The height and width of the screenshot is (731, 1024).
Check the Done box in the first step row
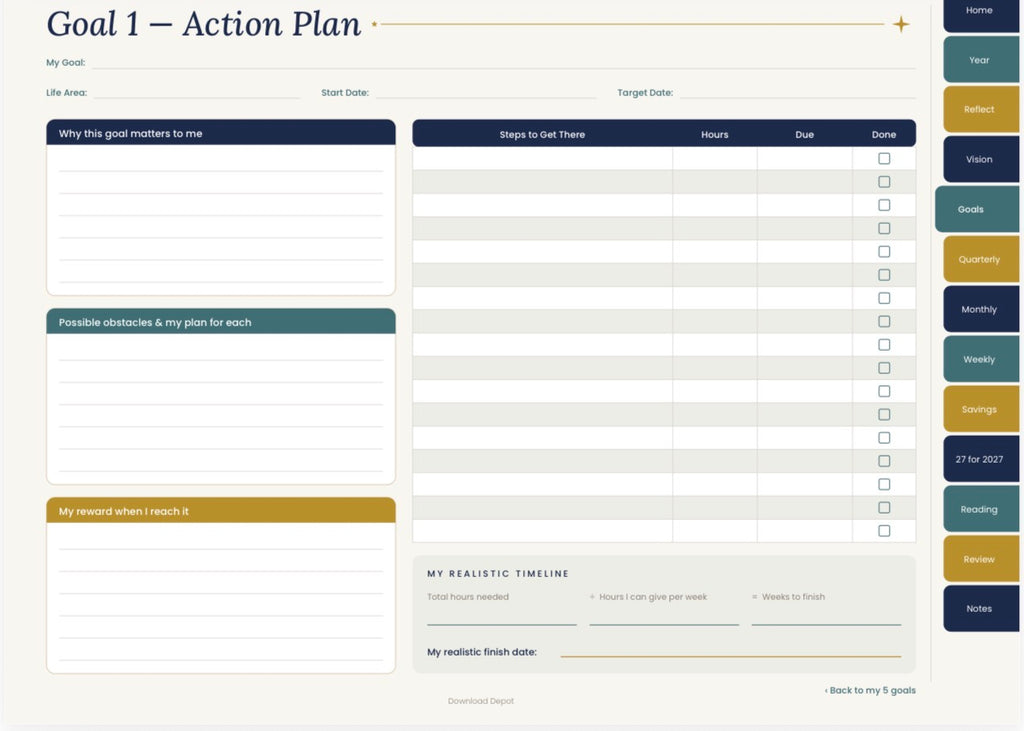tap(884, 158)
